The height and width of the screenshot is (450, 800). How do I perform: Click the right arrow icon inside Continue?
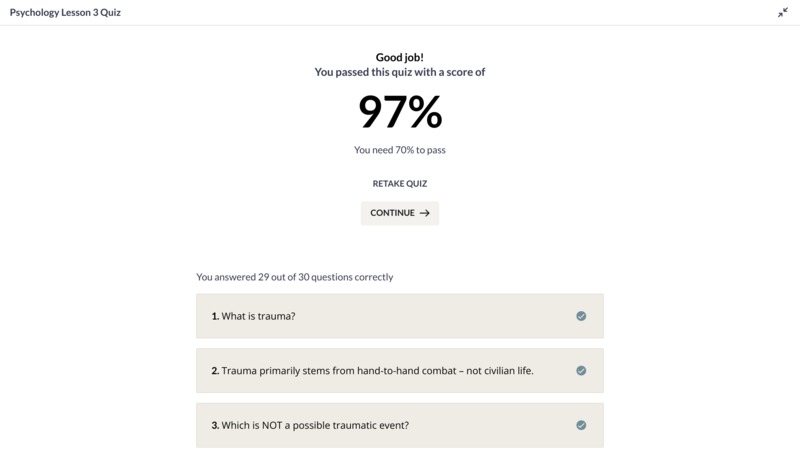coord(424,213)
